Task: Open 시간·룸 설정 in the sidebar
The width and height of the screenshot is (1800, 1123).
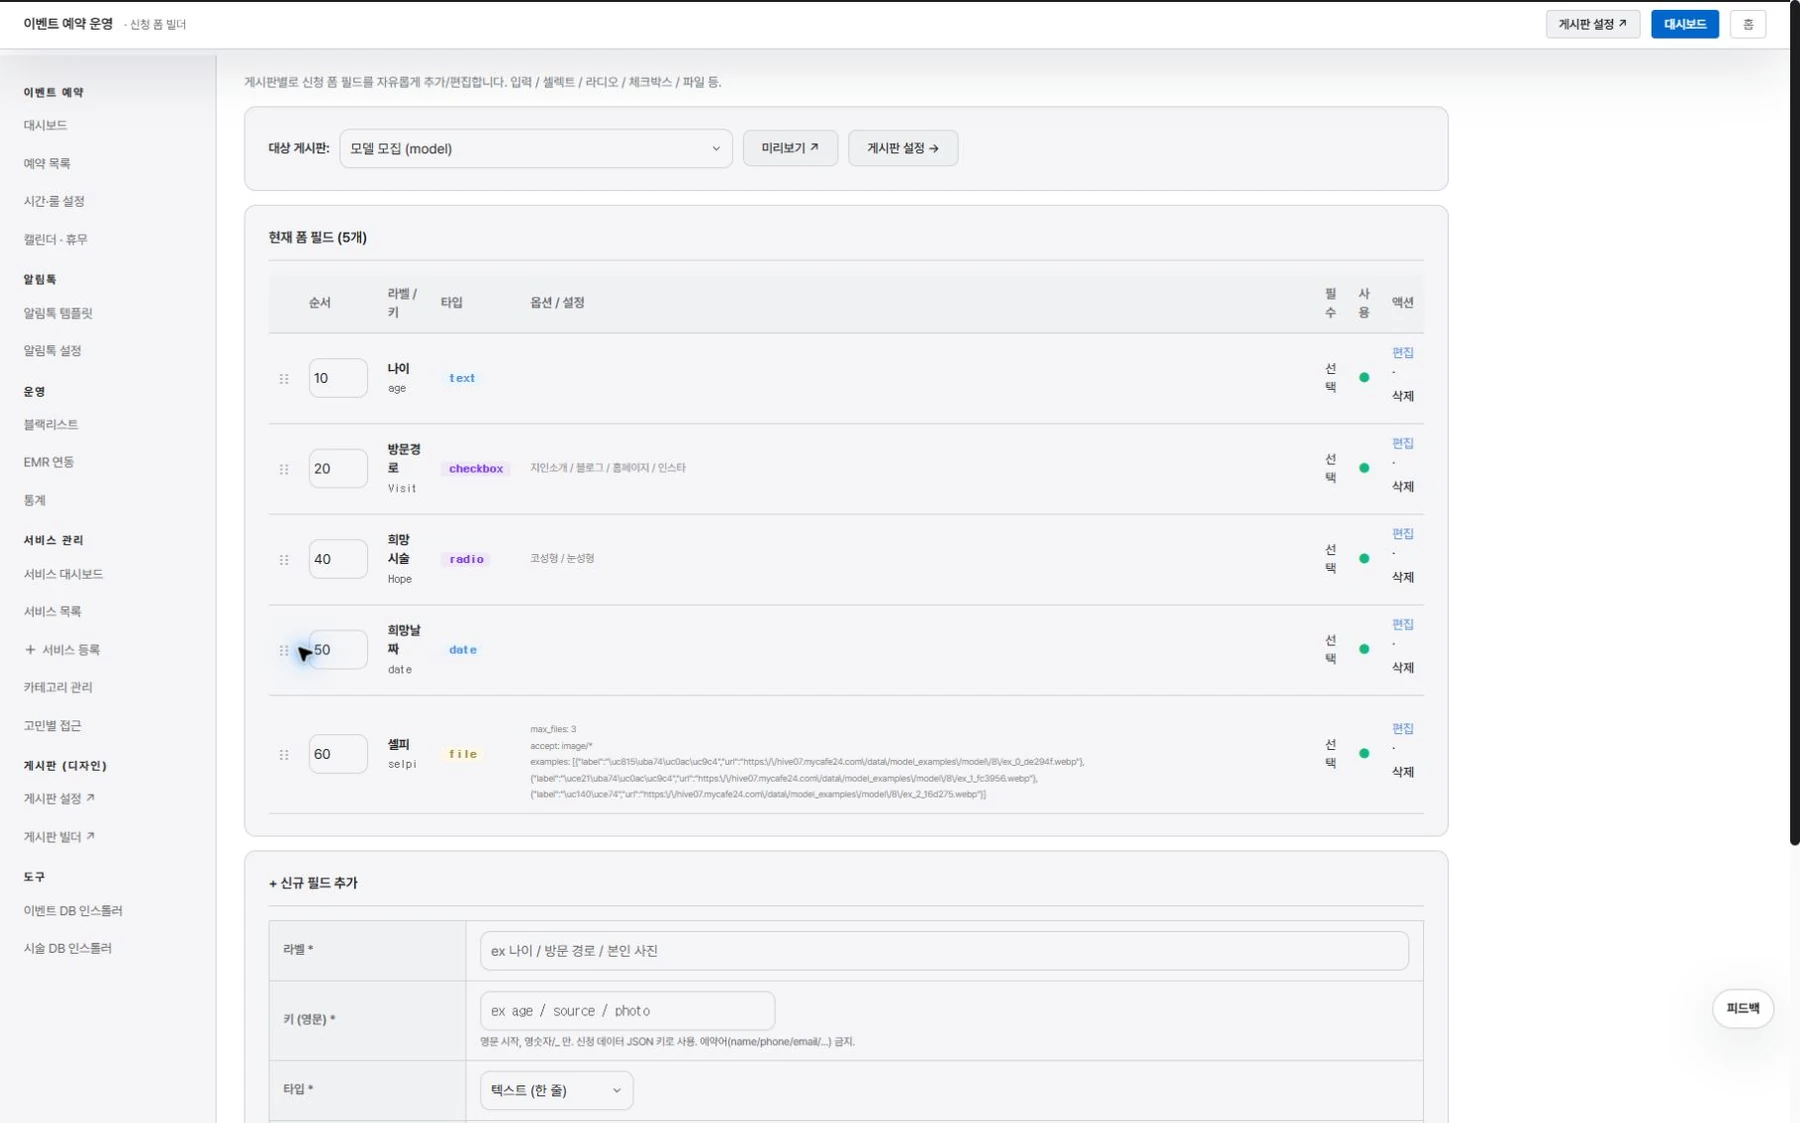Action: click(x=54, y=201)
